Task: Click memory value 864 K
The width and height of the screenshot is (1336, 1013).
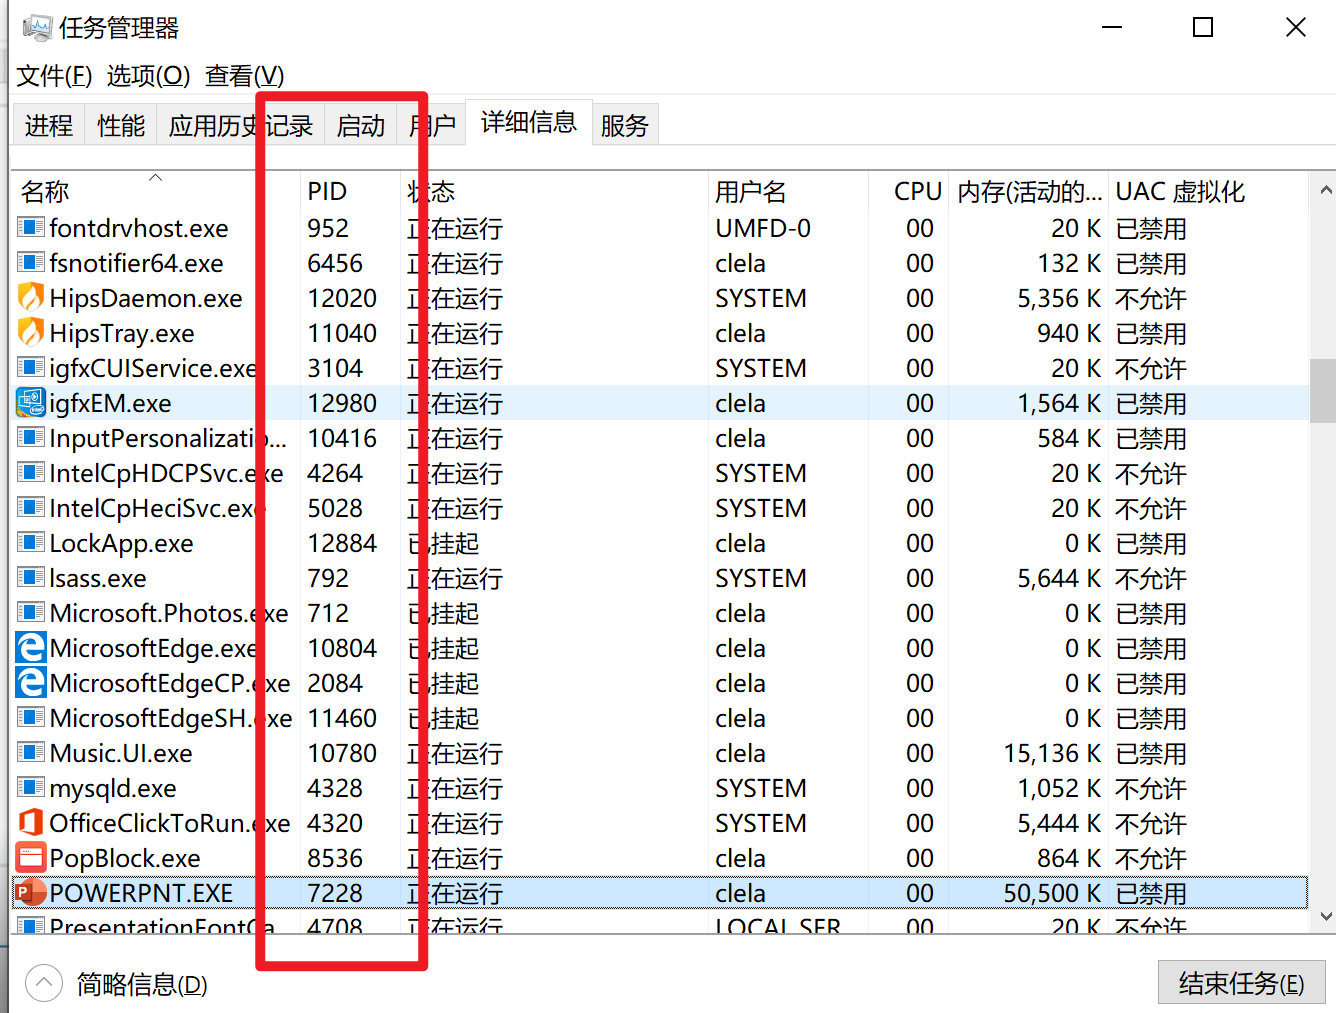Action: point(1069,858)
